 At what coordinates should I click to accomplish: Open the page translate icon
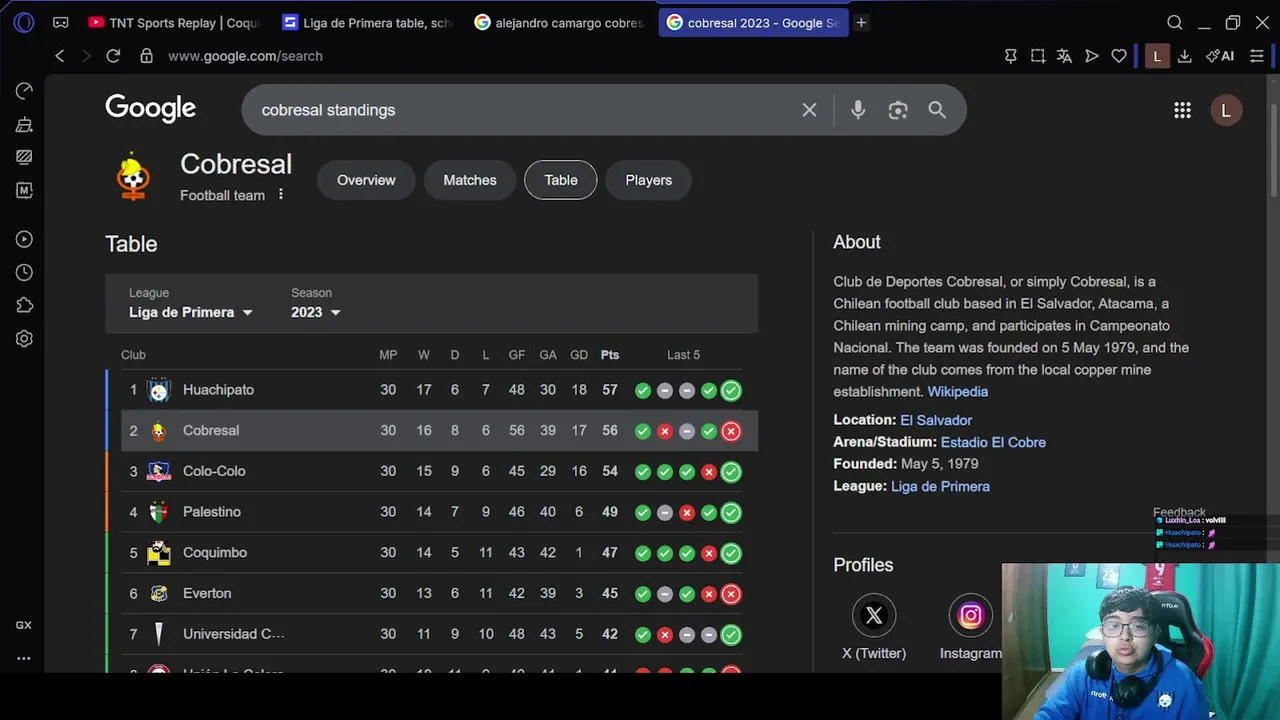(1065, 56)
